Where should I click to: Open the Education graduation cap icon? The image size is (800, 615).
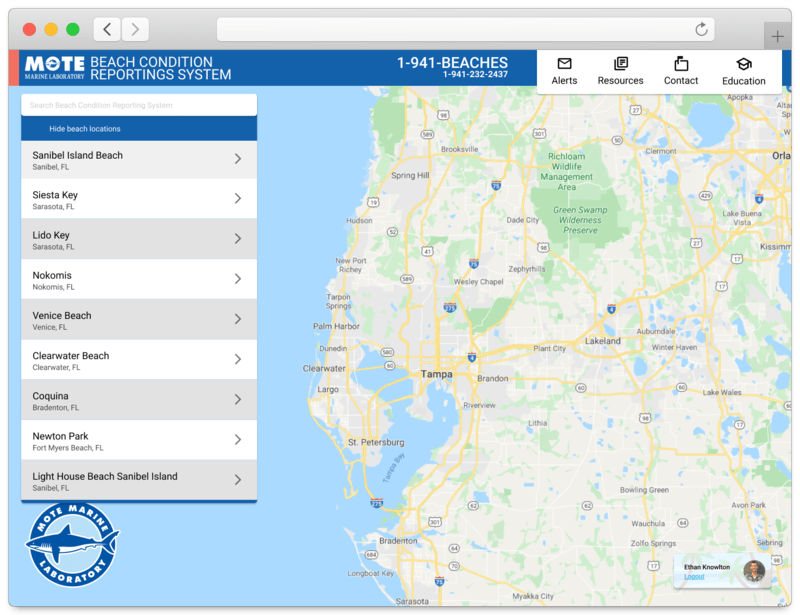pyautogui.click(x=743, y=64)
